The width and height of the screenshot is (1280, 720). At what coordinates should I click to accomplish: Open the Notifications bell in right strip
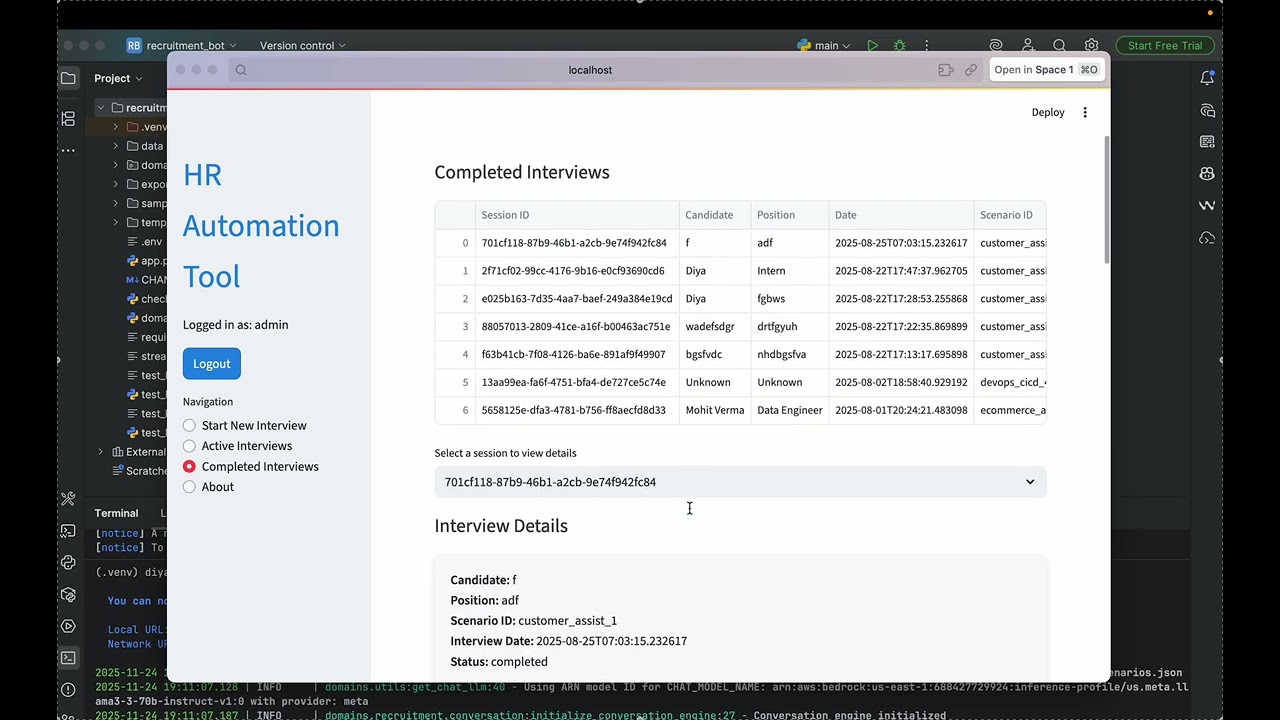tap(1207, 78)
